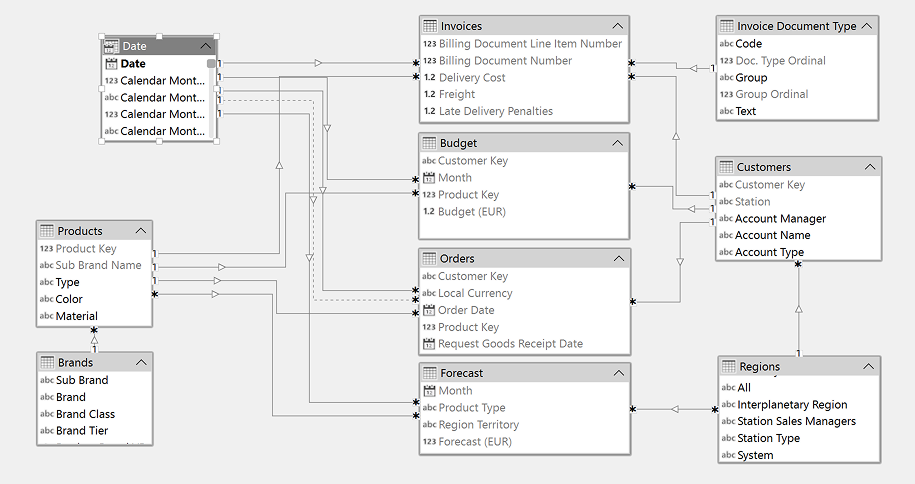Click the Invoice Document Type table icon

coord(727,26)
